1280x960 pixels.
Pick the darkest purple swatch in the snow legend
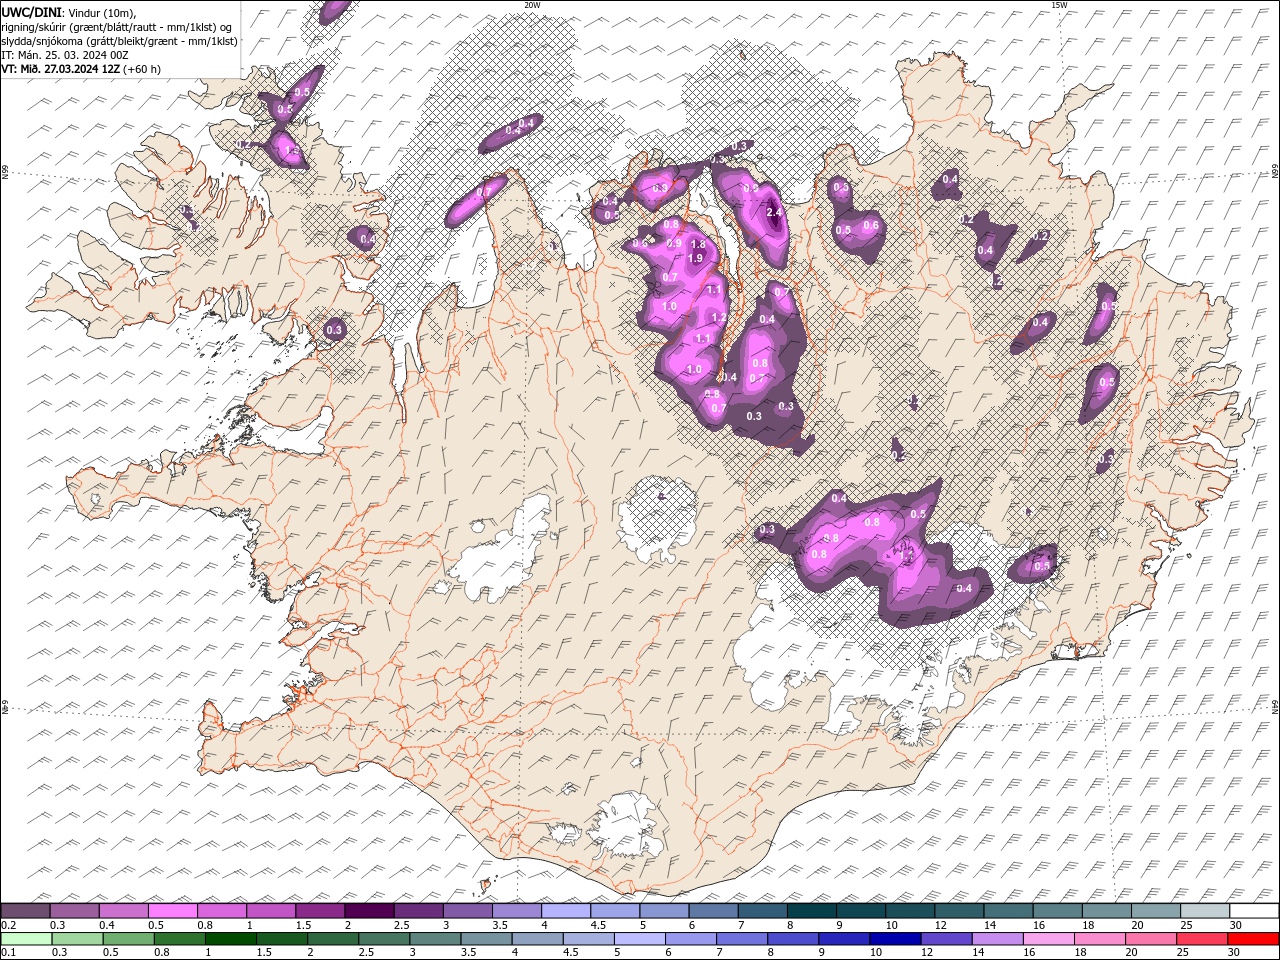click(x=369, y=911)
